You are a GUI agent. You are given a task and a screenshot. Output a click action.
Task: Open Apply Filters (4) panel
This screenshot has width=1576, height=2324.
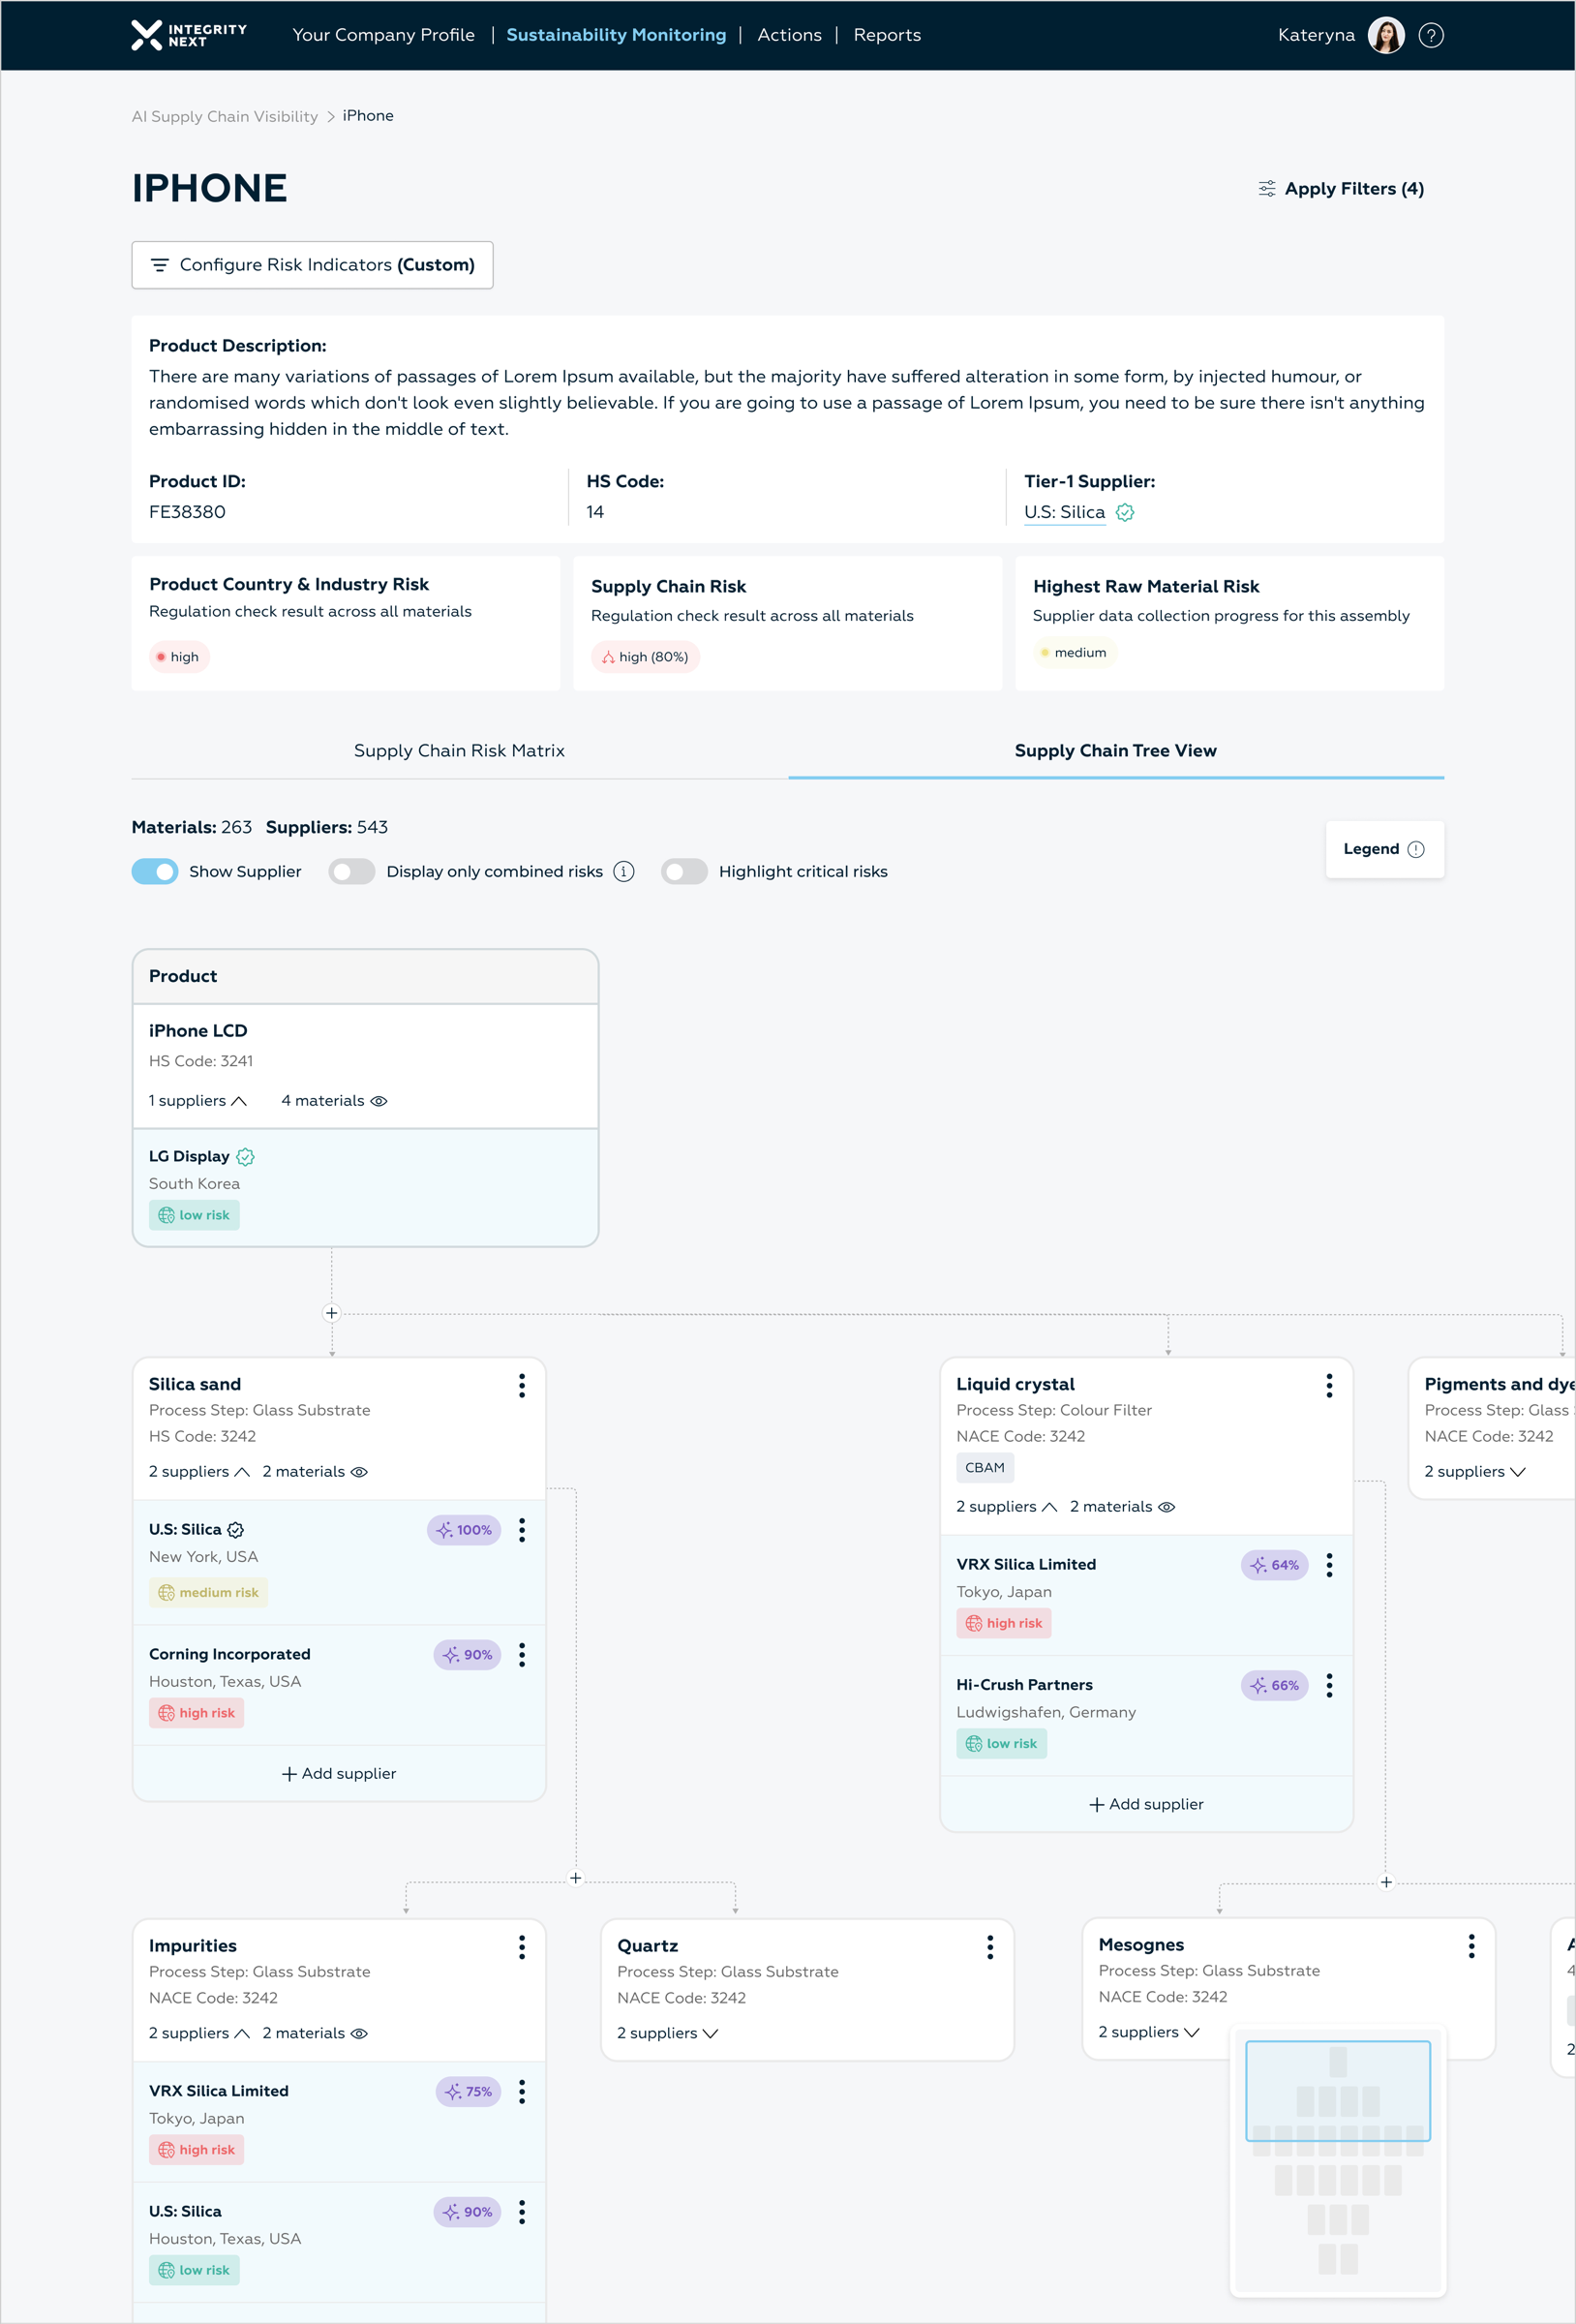click(x=1340, y=189)
